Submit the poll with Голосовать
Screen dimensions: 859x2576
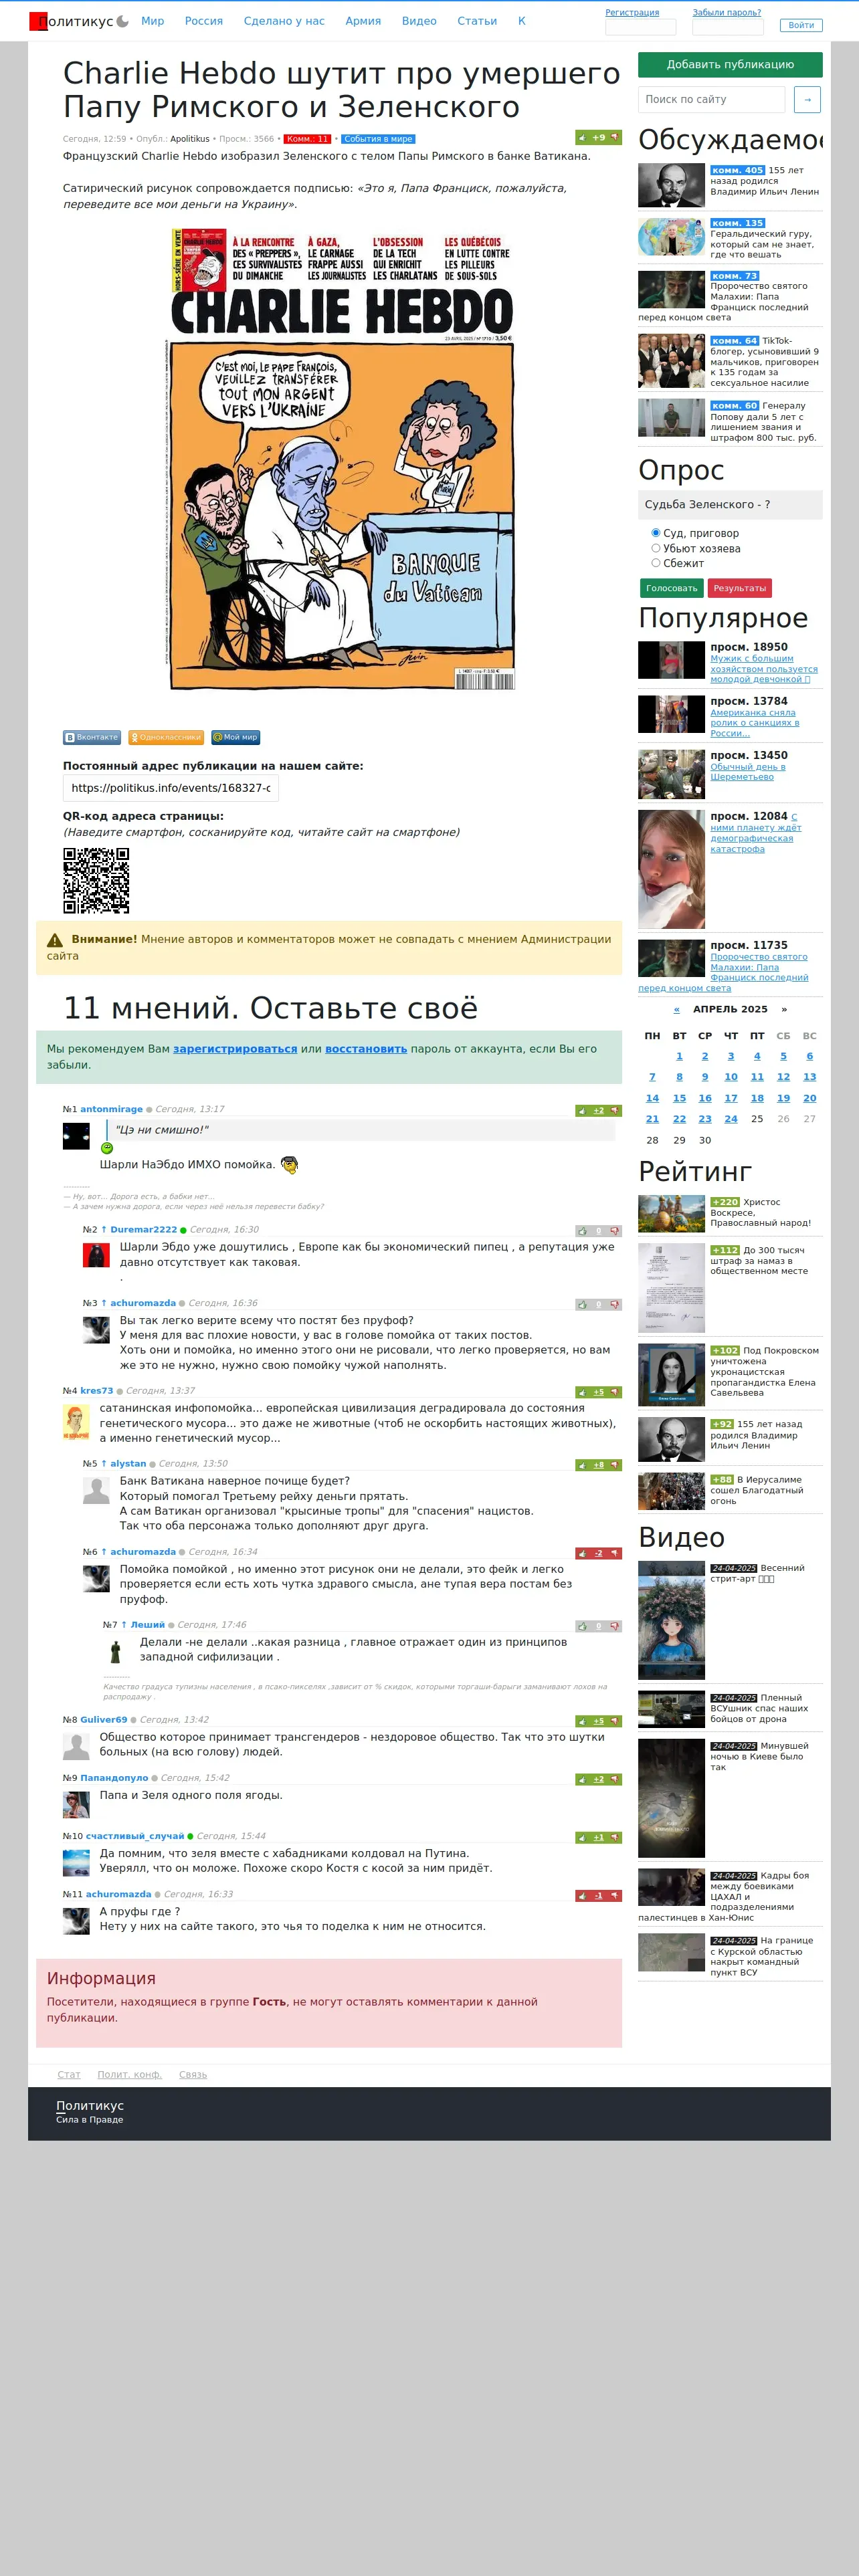(671, 588)
